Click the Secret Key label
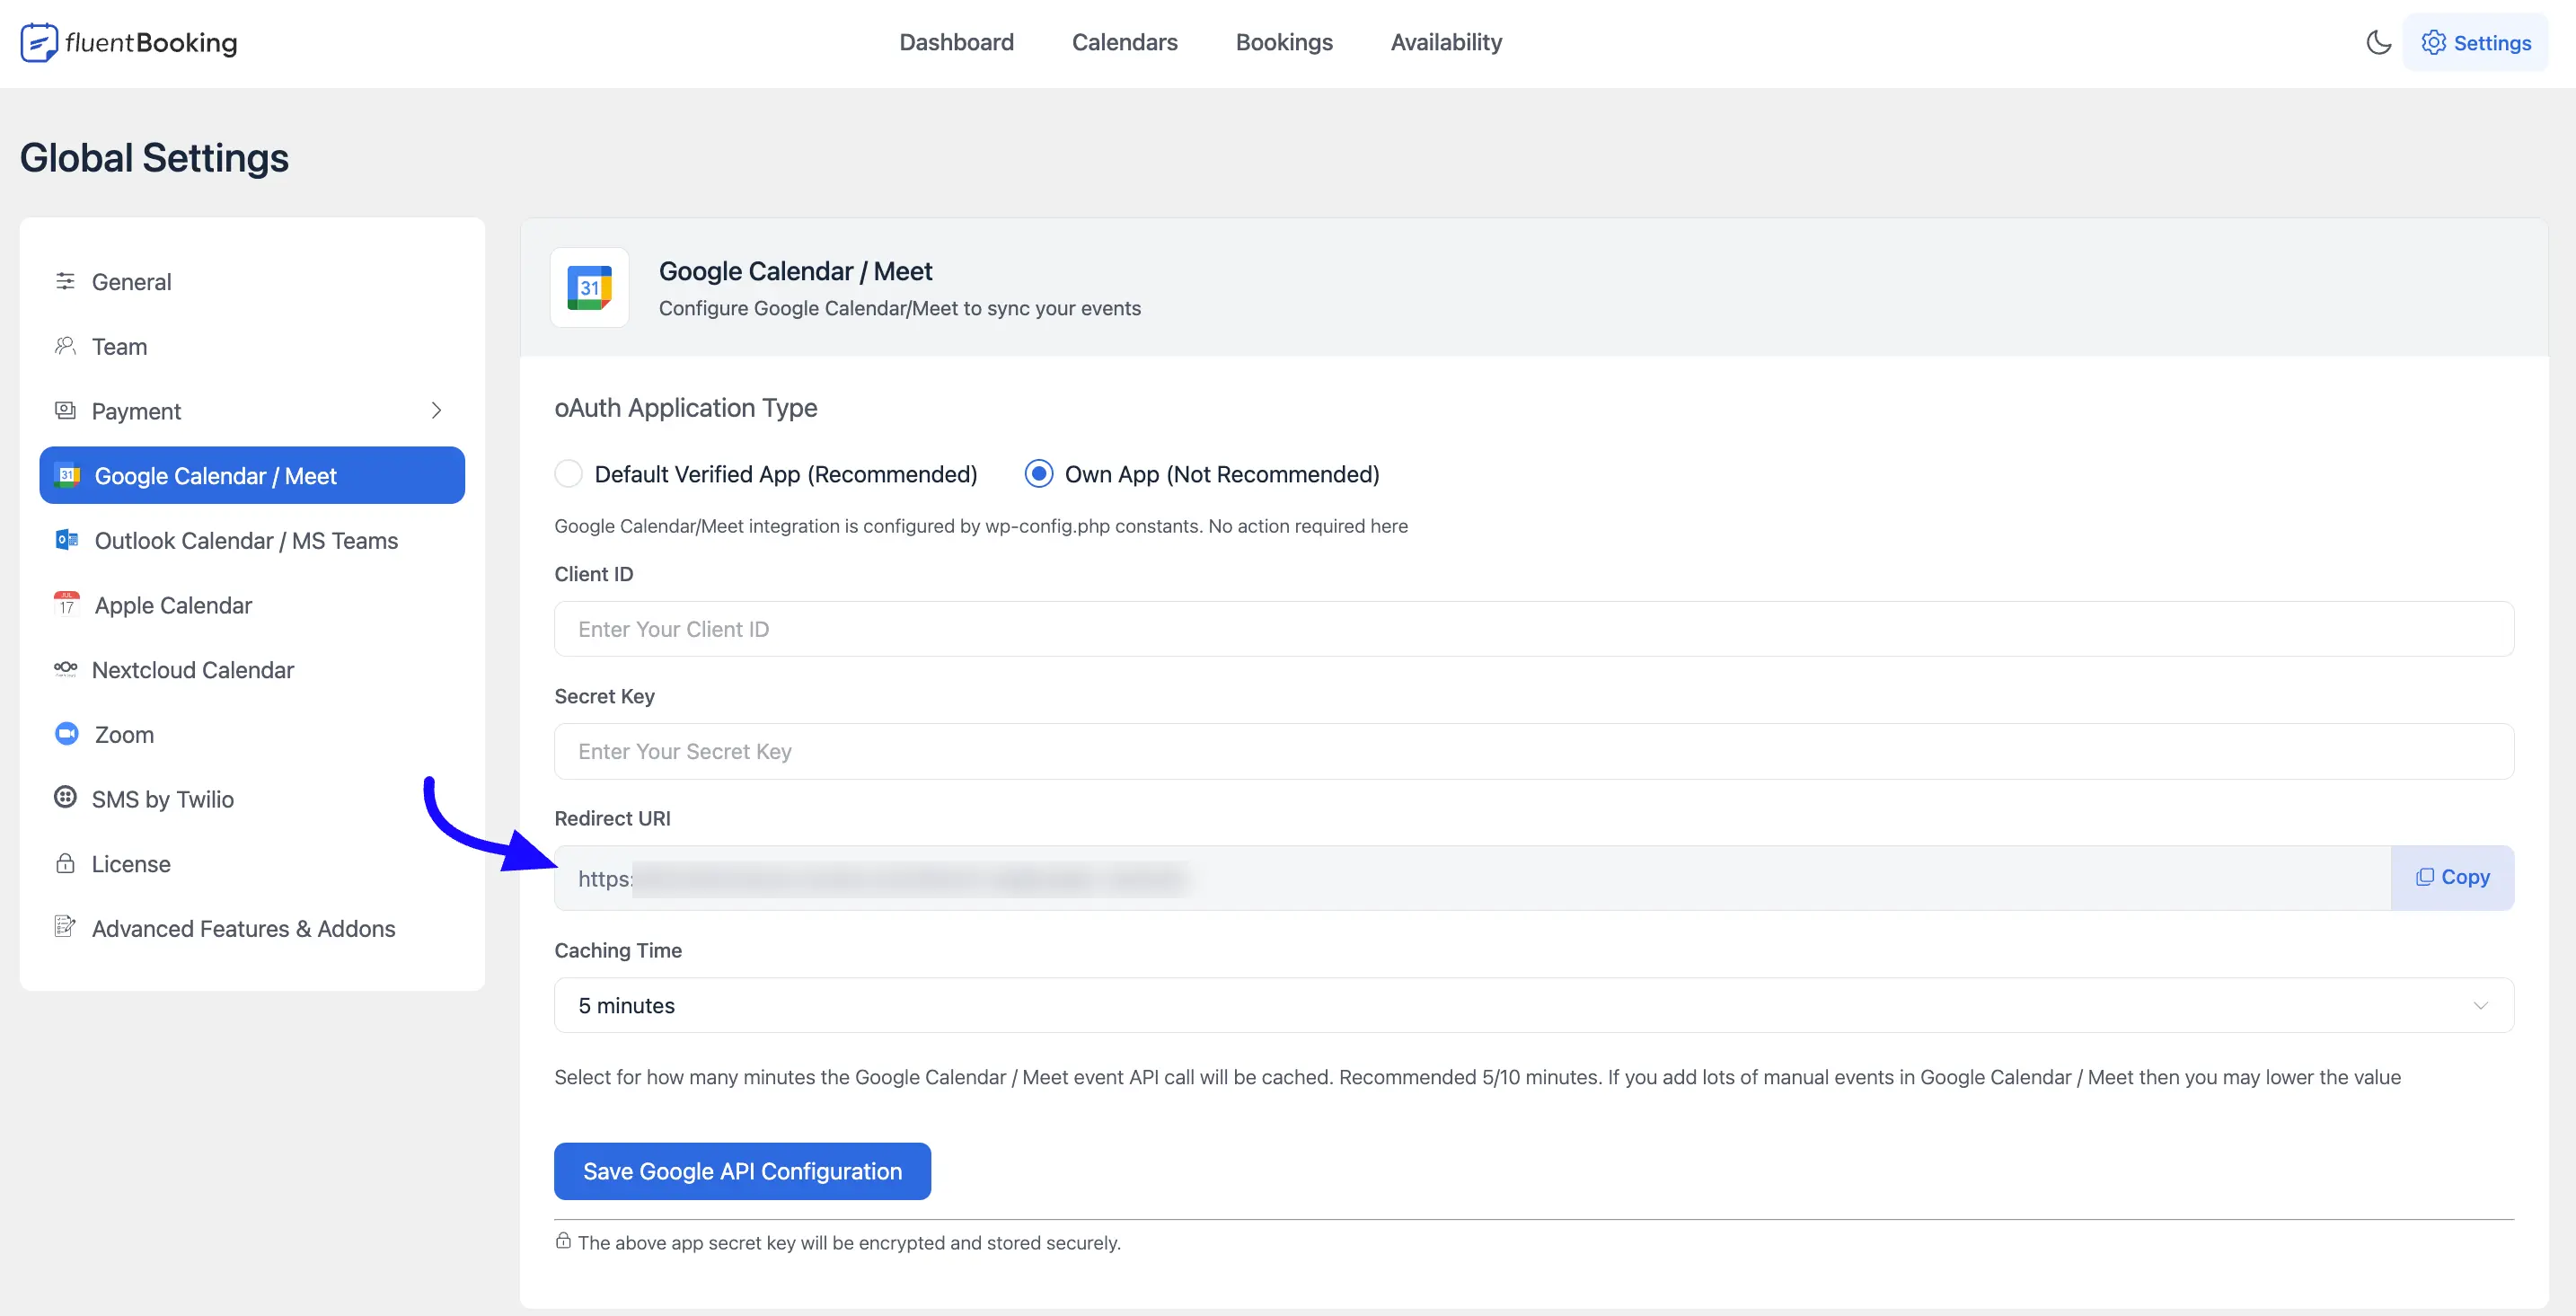This screenshot has height=1316, width=2576. coord(604,696)
